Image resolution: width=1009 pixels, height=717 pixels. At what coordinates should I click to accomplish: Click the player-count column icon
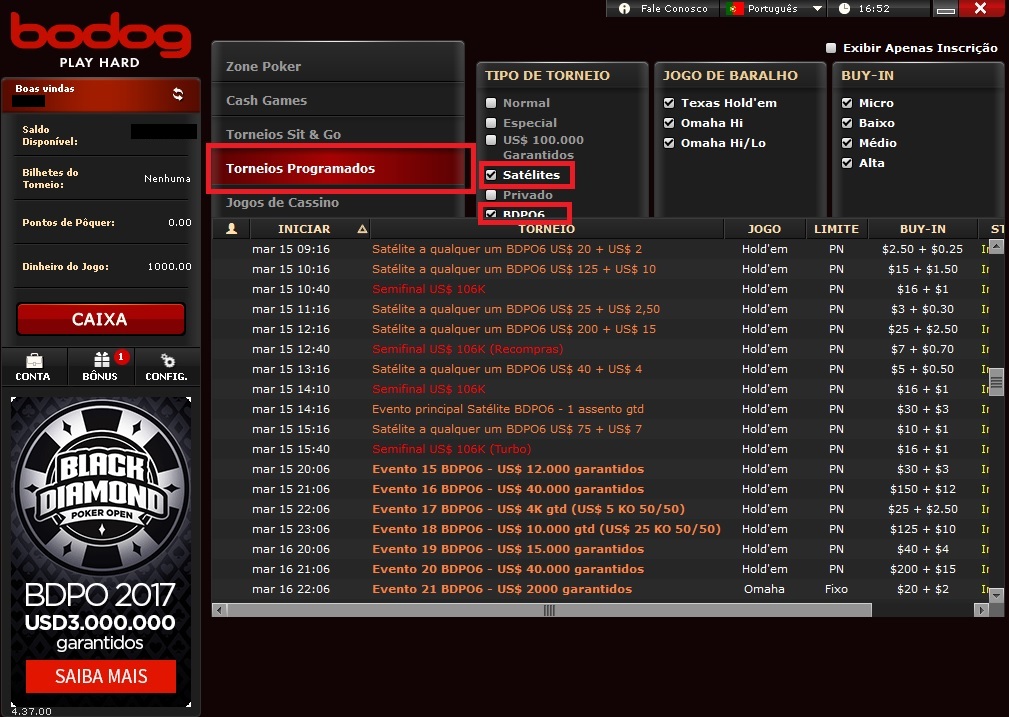pyautogui.click(x=232, y=228)
